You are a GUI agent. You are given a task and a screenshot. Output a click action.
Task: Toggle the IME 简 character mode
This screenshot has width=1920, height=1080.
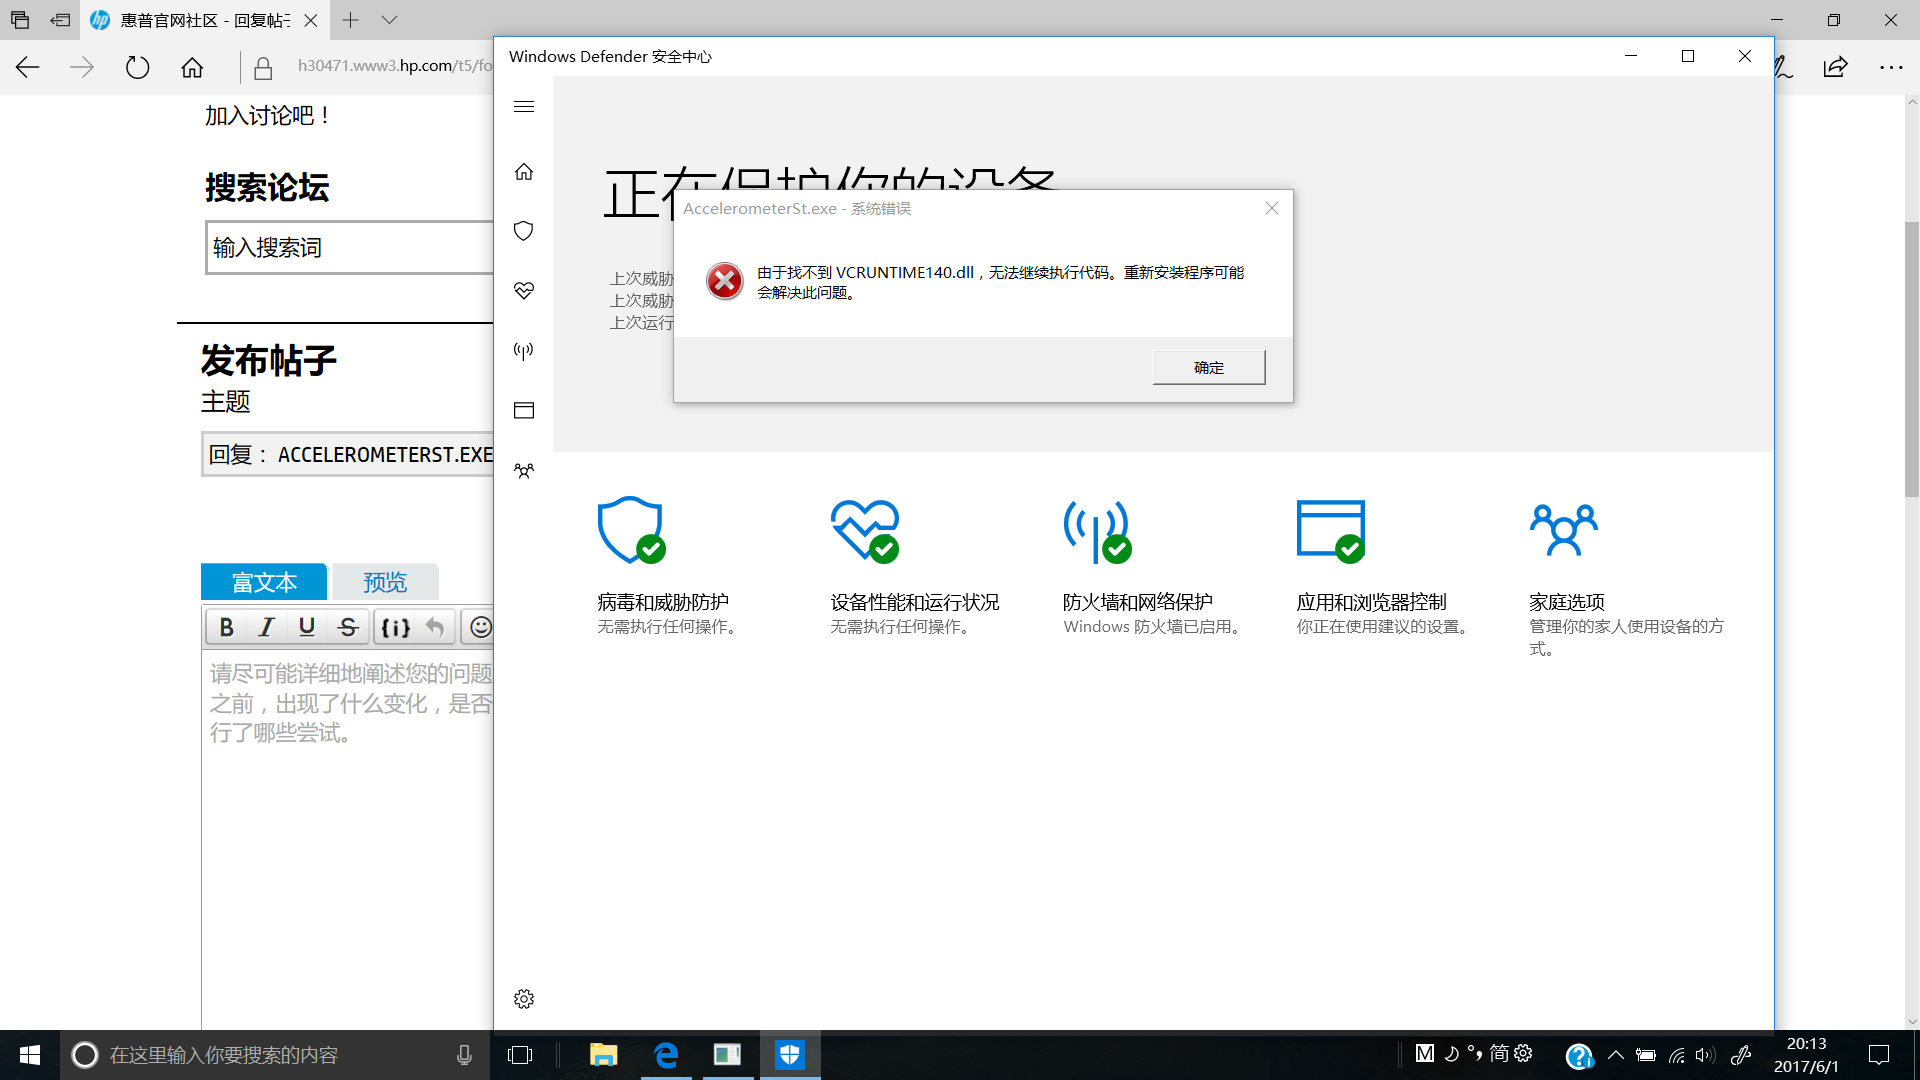(x=1499, y=1053)
